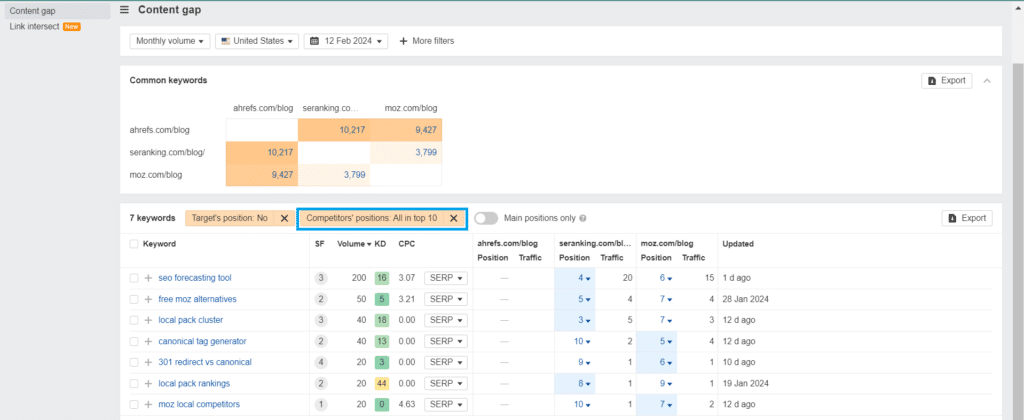Remove the Competitors' positions filter chip

click(454, 218)
